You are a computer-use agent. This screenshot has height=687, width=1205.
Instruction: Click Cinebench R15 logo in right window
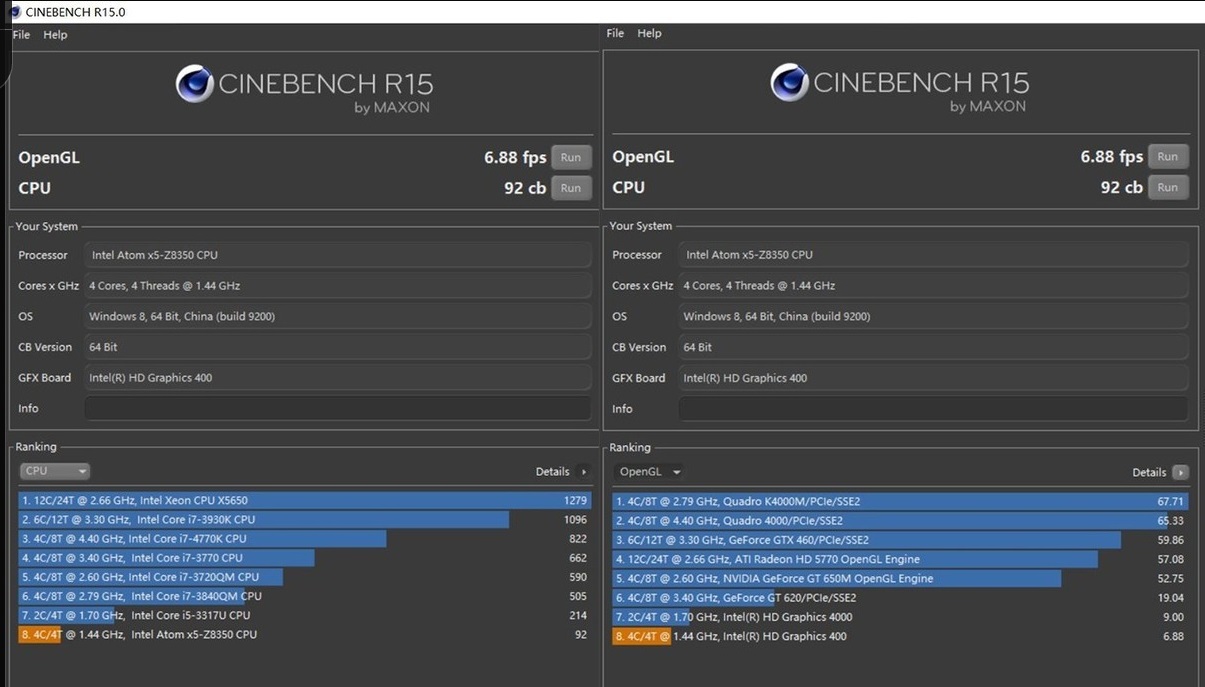click(x=899, y=88)
